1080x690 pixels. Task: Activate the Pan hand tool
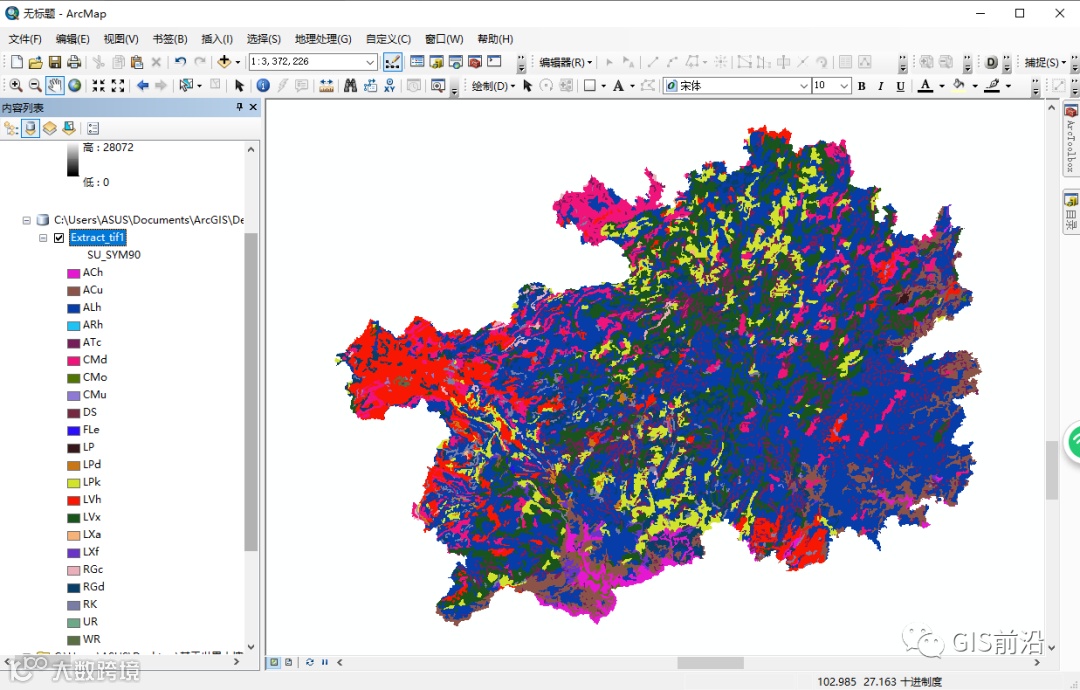[55, 86]
